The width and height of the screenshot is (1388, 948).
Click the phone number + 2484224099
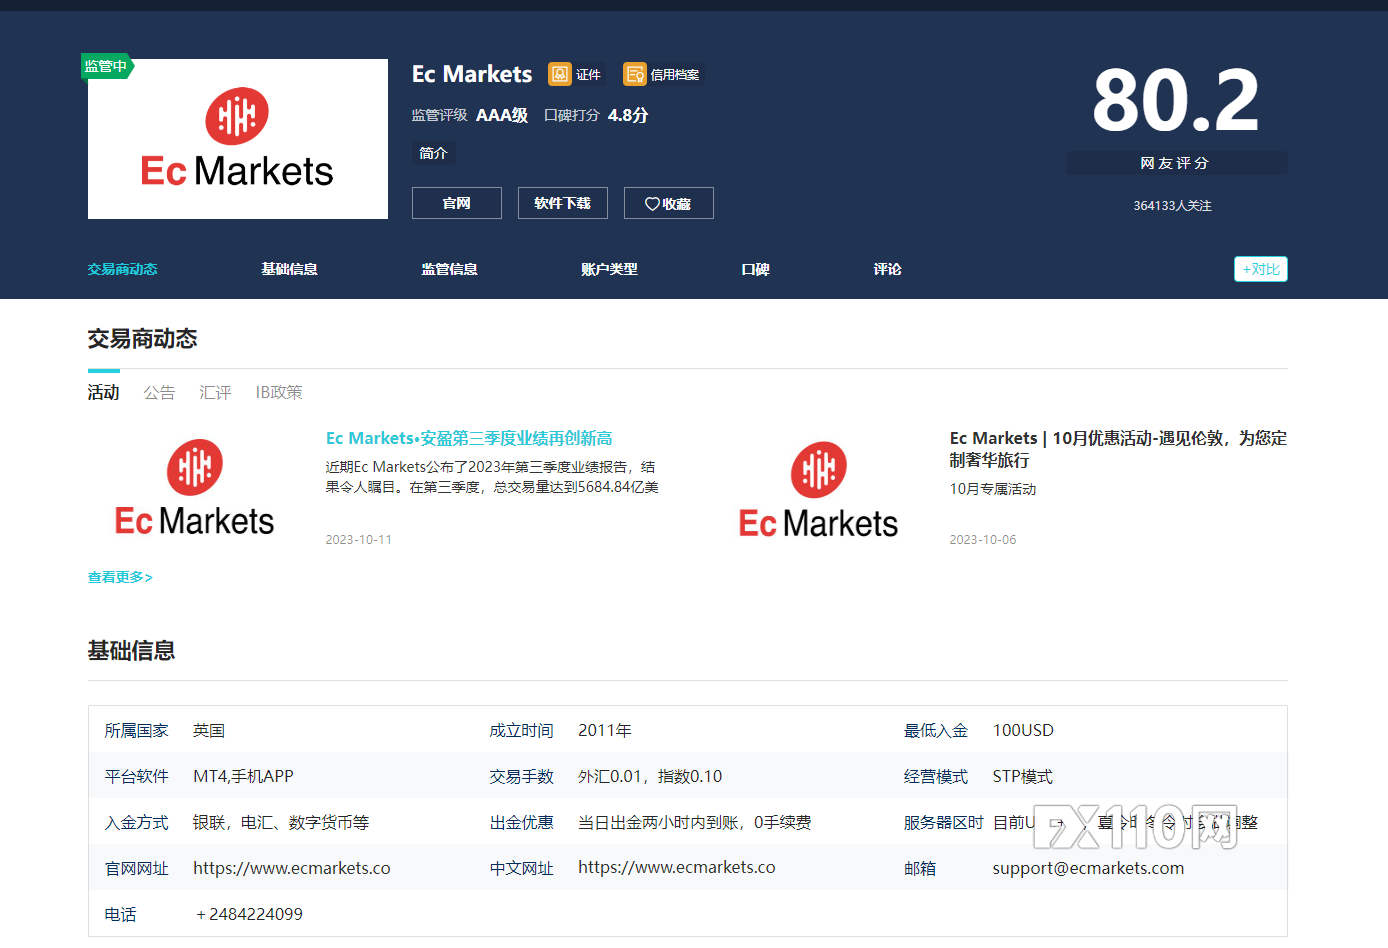click(249, 914)
